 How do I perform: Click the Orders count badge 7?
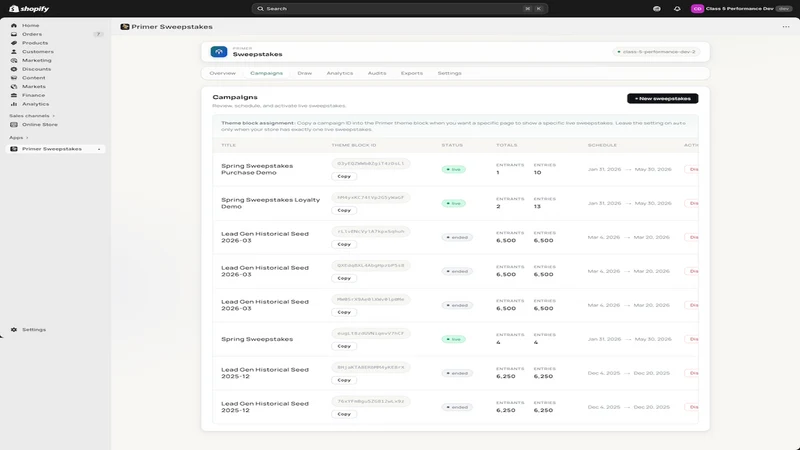tap(98, 34)
